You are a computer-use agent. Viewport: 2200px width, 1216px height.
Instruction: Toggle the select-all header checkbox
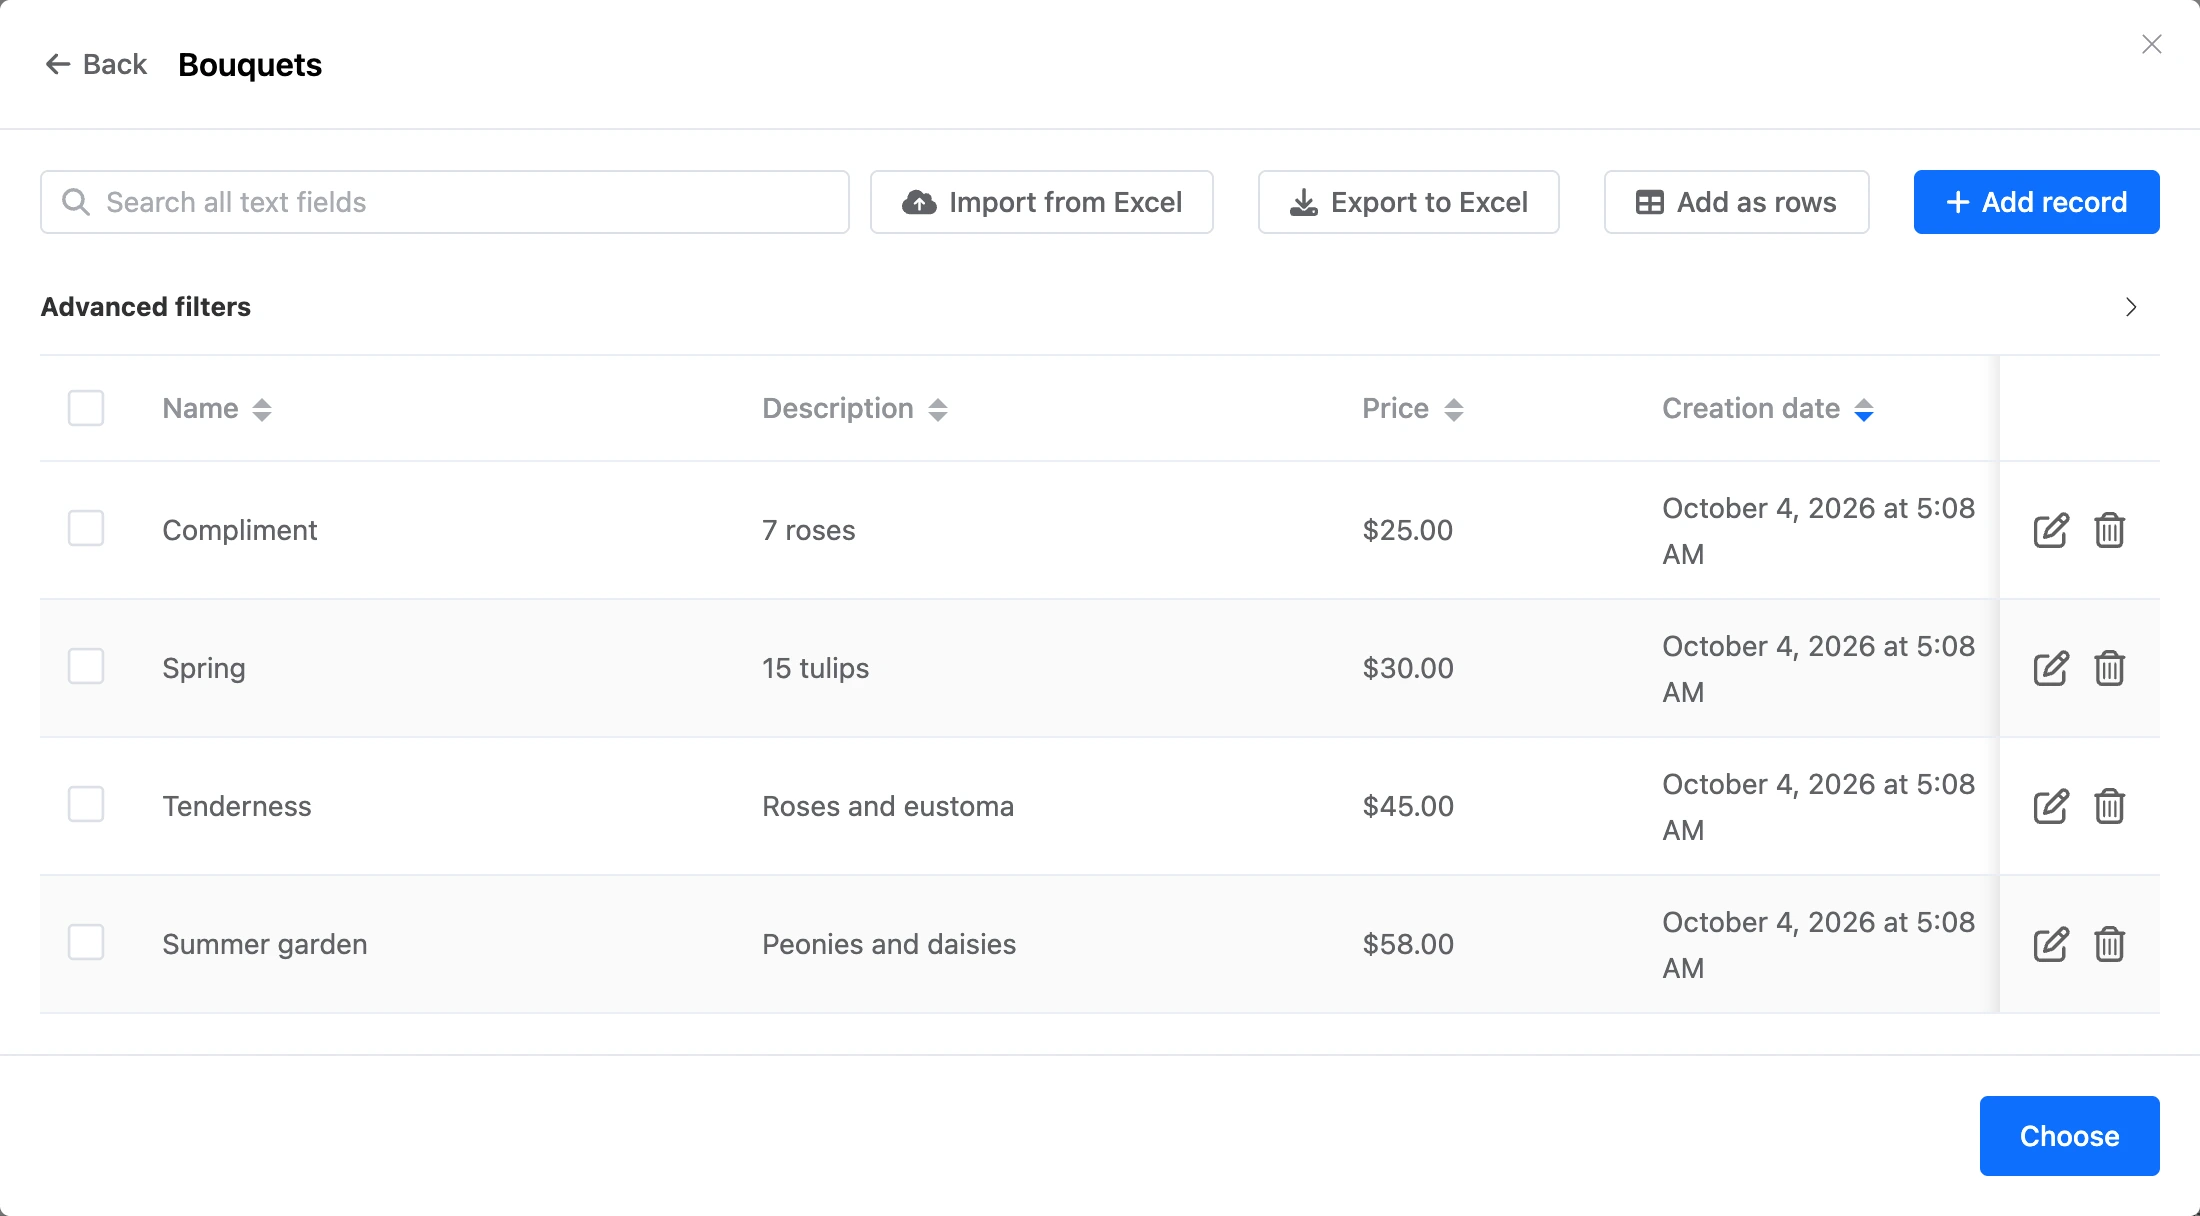86,408
